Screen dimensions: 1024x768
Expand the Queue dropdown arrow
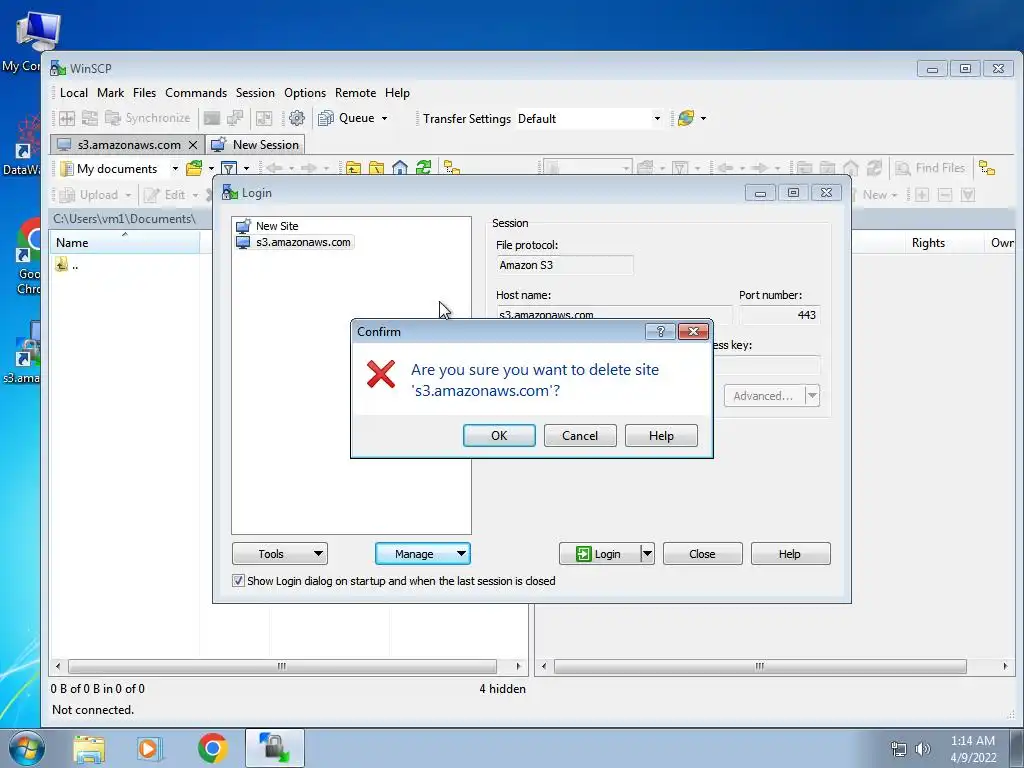(384, 118)
